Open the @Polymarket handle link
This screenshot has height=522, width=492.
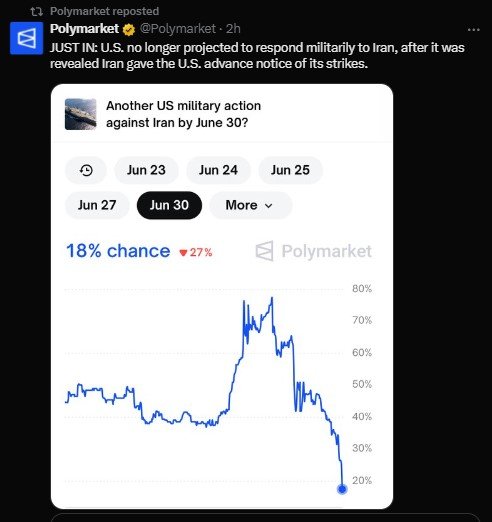[x=178, y=29]
